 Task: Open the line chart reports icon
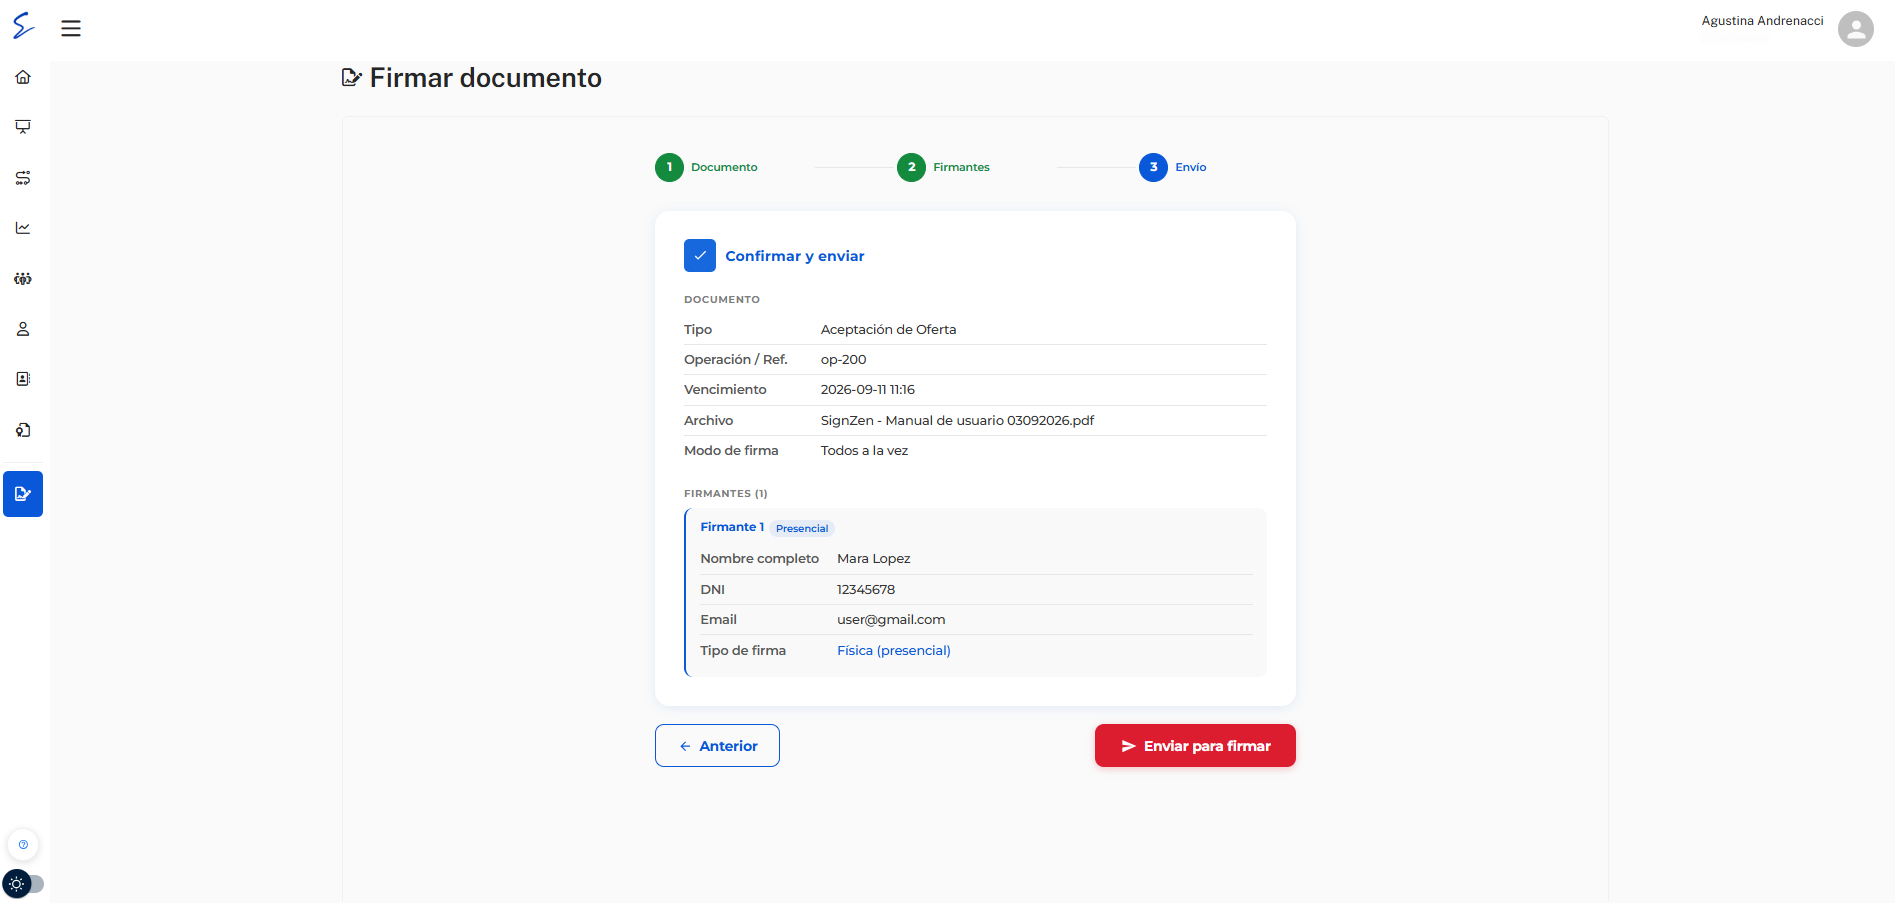tap(23, 228)
